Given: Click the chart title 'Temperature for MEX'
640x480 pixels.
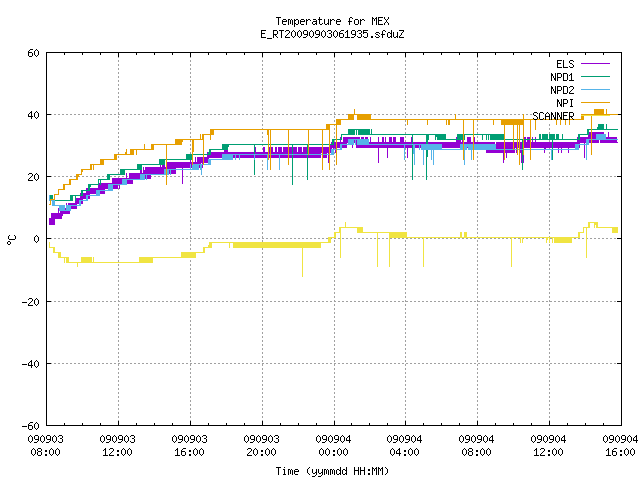Looking at the screenshot, I should [332, 21].
